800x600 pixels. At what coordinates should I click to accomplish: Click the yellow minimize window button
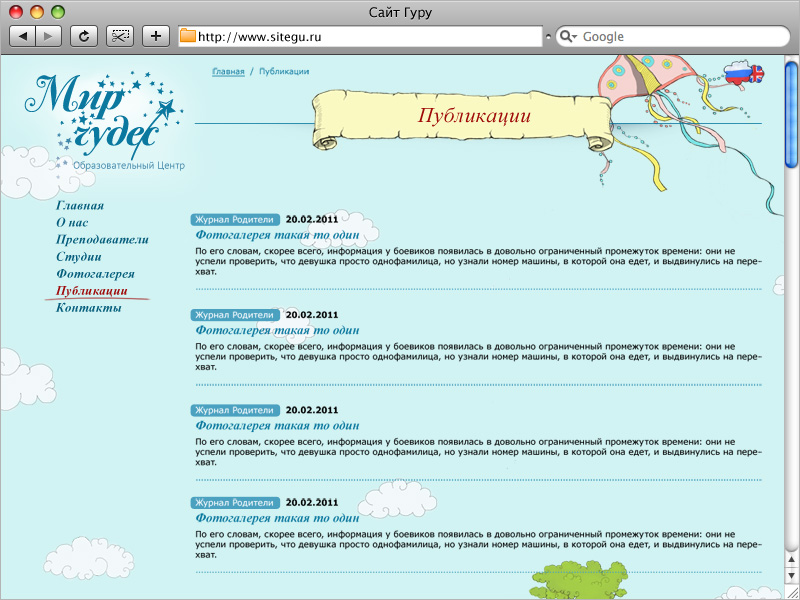pos(37,11)
